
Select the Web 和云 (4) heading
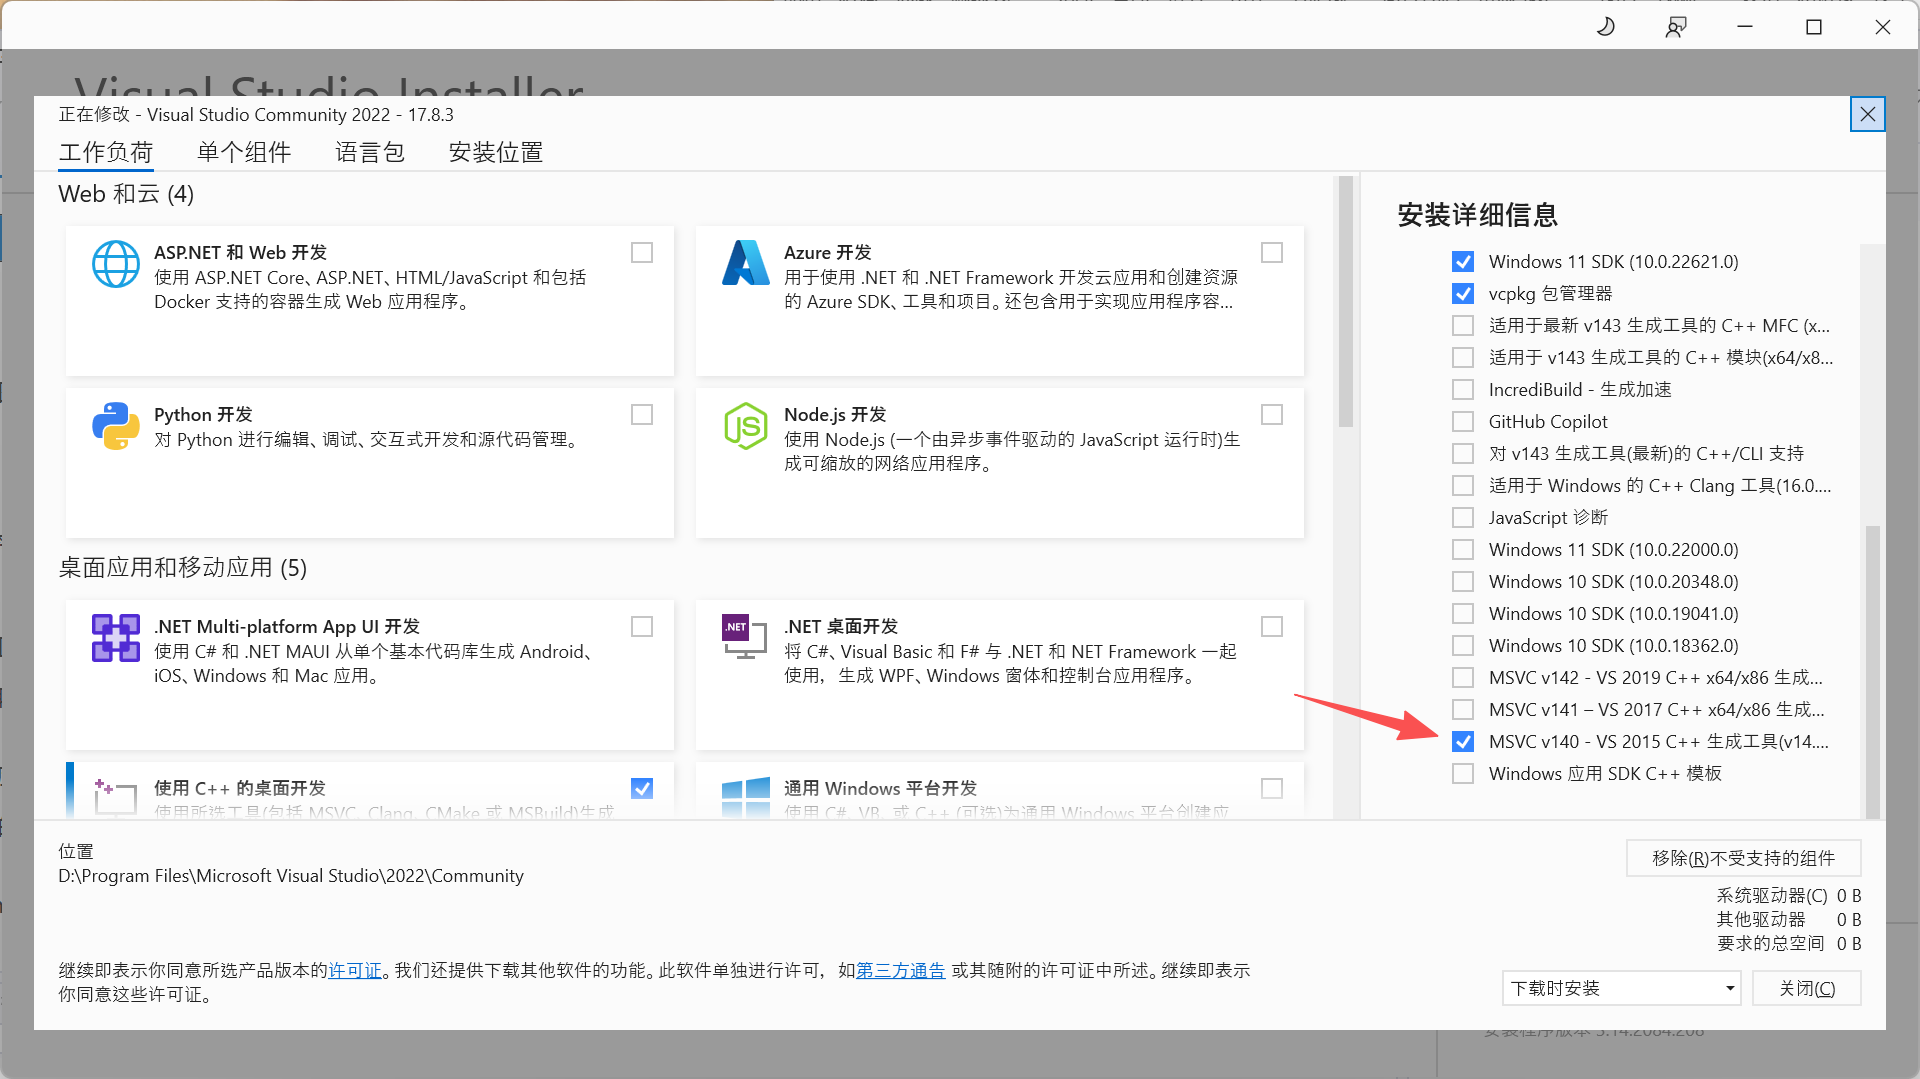tap(126, 194)
